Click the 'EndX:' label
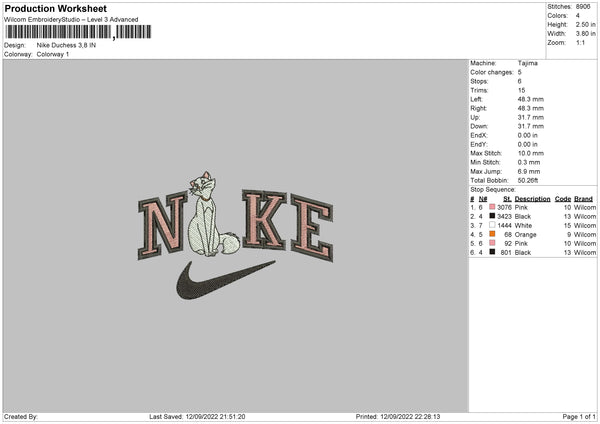The image size is (600, 424). click(x=479, y=135)
